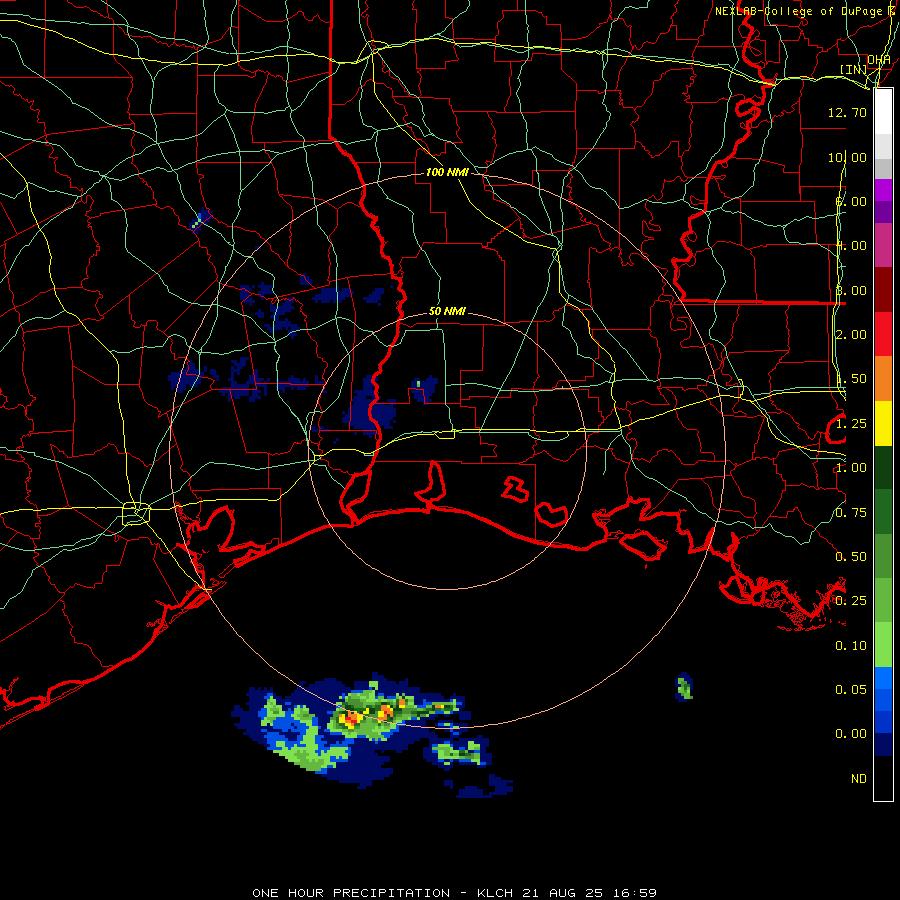Image resolution: width=900 pixels, height=900 pixels.
Task: Click the KLCH radar station identifier
Action: point(495,893)
